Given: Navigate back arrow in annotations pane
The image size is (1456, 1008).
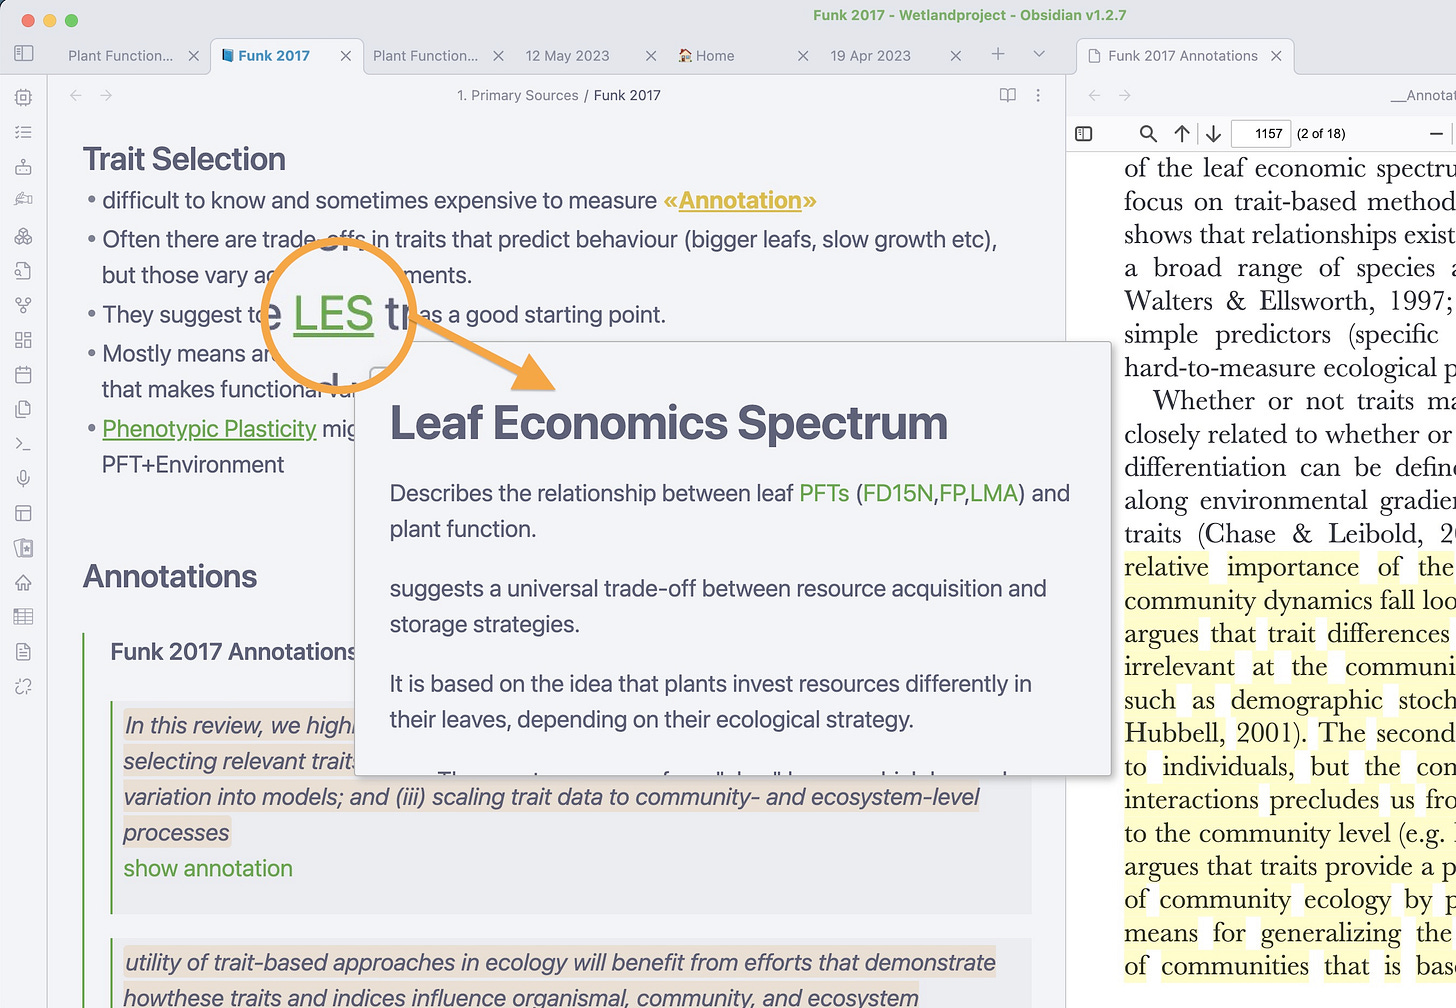Looking at the screenshot, I should [1094, 95].
